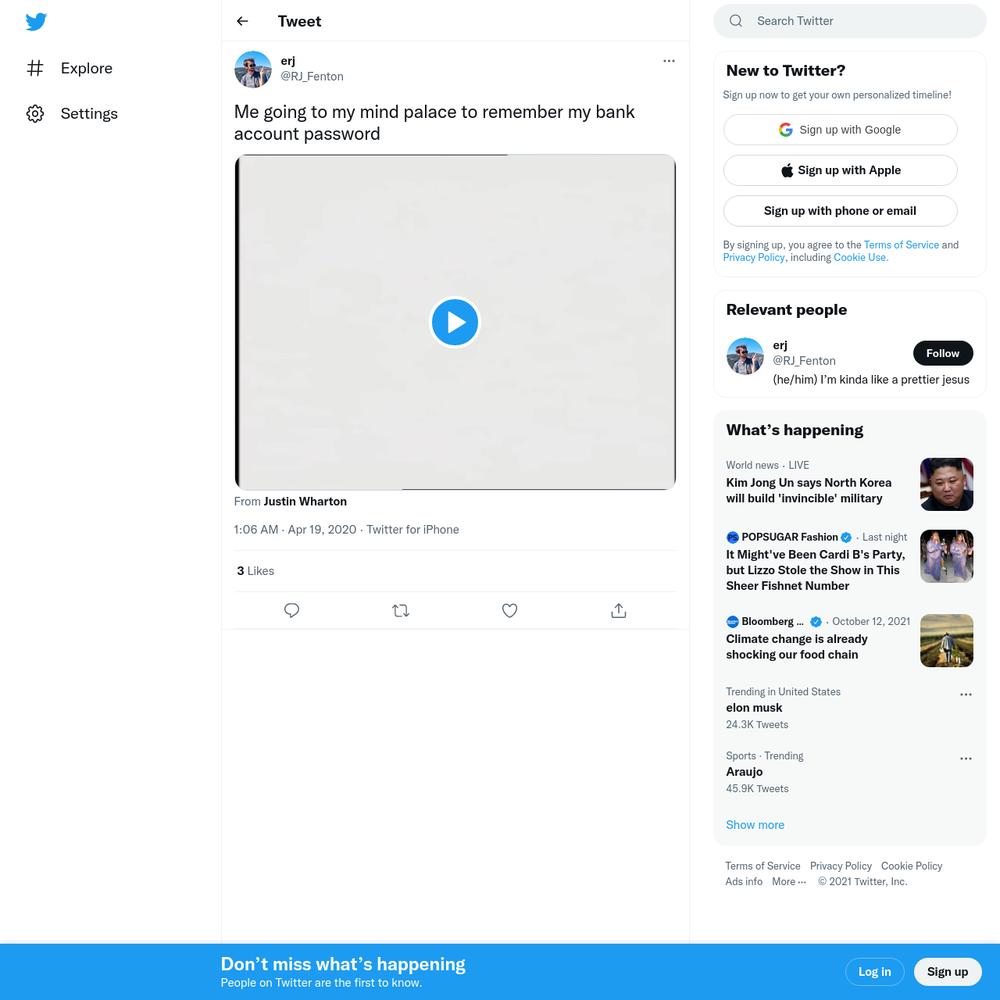Image resolution: width=1000 pixels, height=1000 pixels.
Task: Open the Kim Jong Un story thumbnail
Action: [946, 484]
